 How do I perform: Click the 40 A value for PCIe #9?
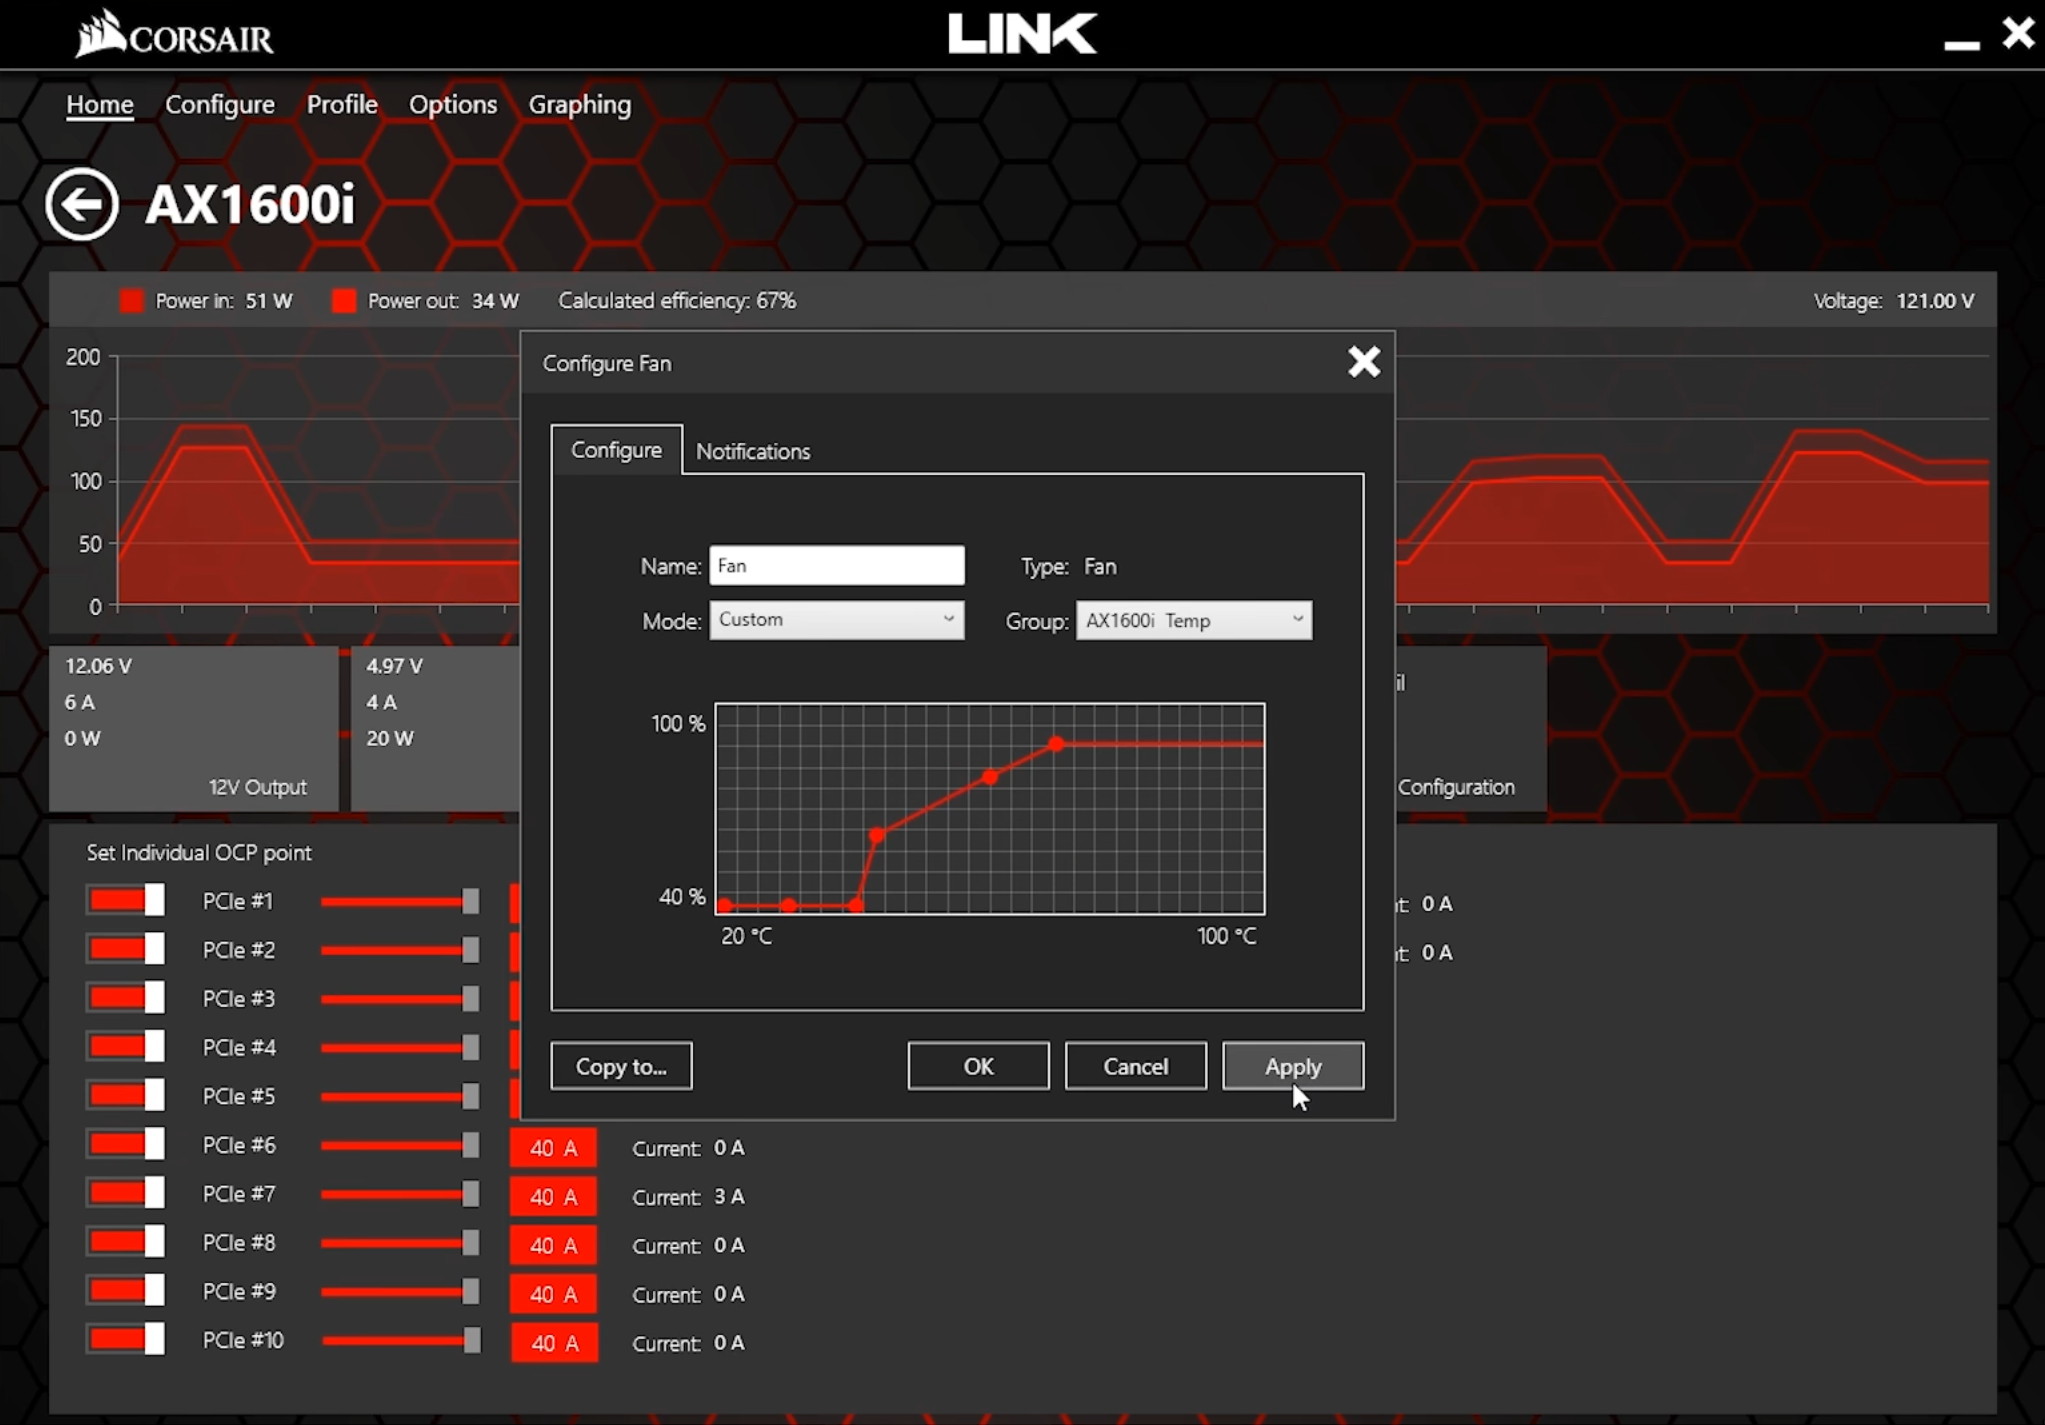tap(553, 1294)
